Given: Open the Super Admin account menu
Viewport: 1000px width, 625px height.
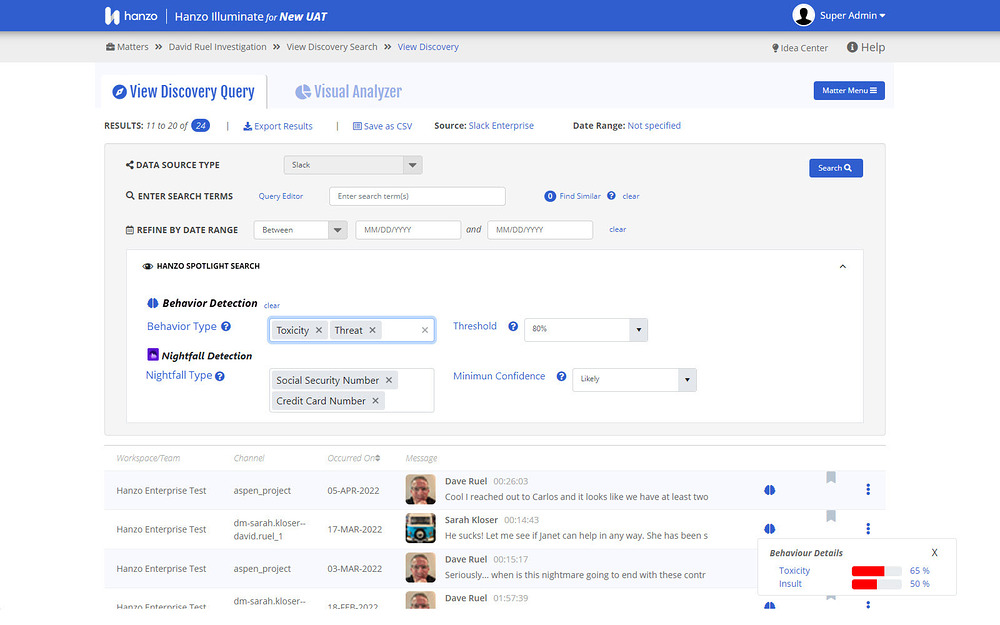Looking at the screenshot, I should [853, 16].
